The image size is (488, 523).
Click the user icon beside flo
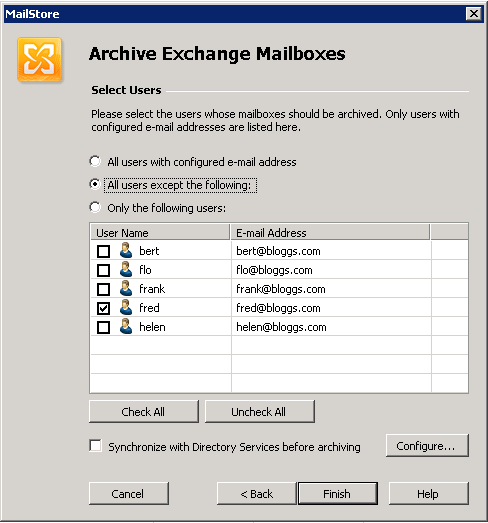(x=126, y=270)
